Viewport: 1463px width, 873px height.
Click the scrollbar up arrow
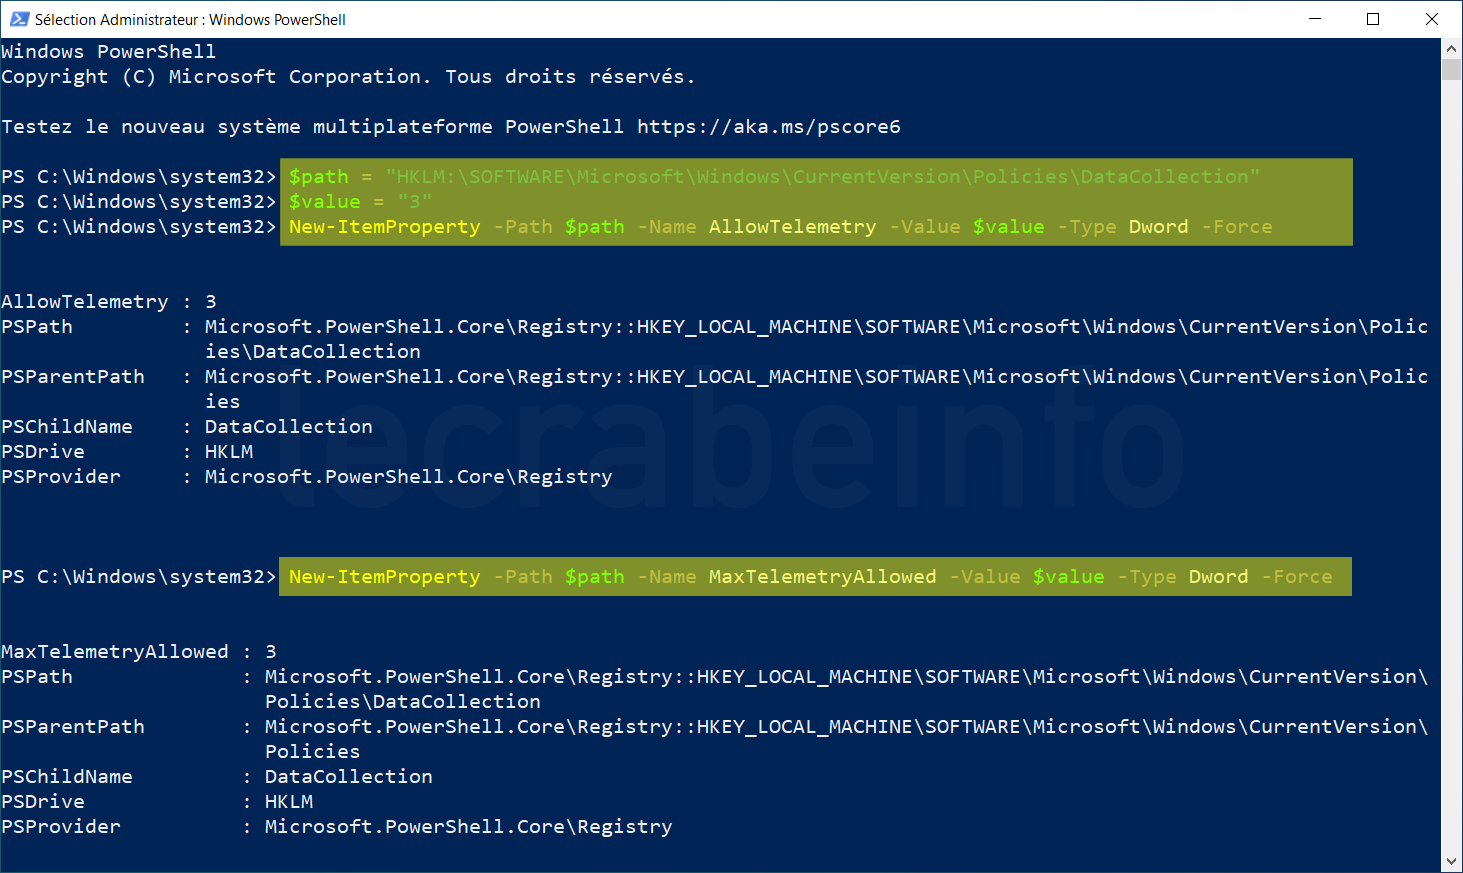coord(1452,48)
